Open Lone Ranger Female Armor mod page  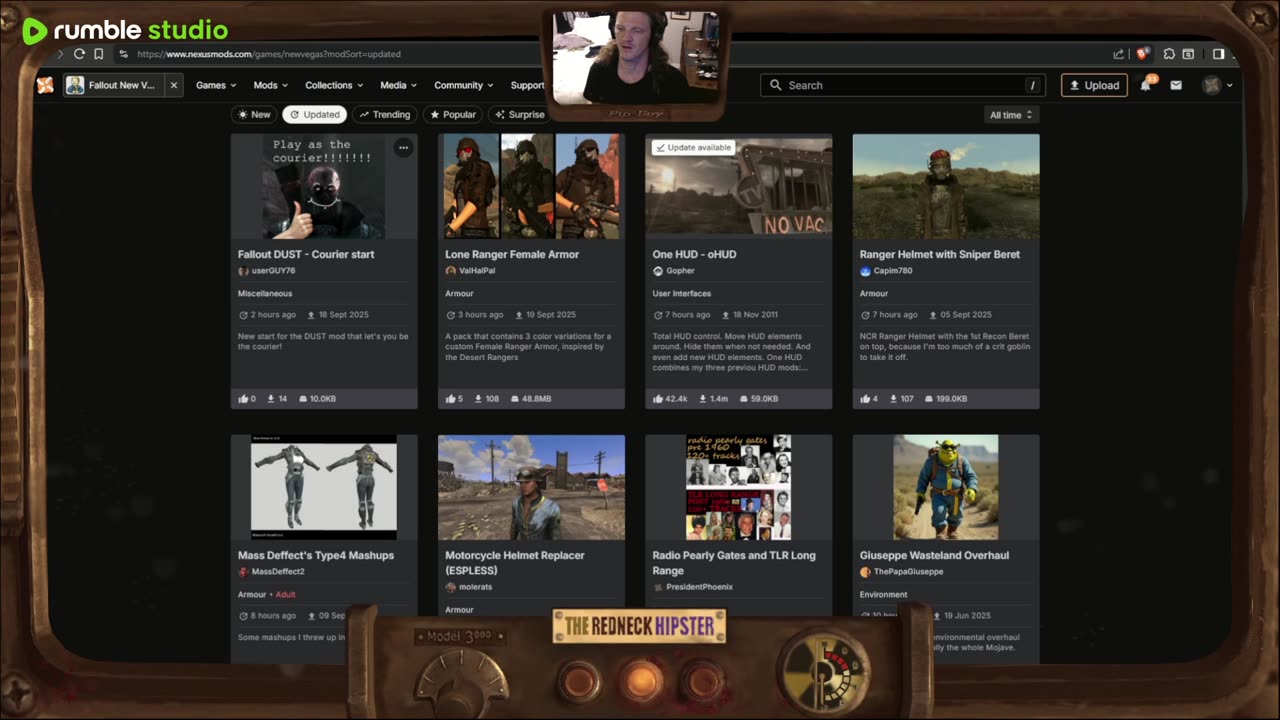tap(512, 254)
